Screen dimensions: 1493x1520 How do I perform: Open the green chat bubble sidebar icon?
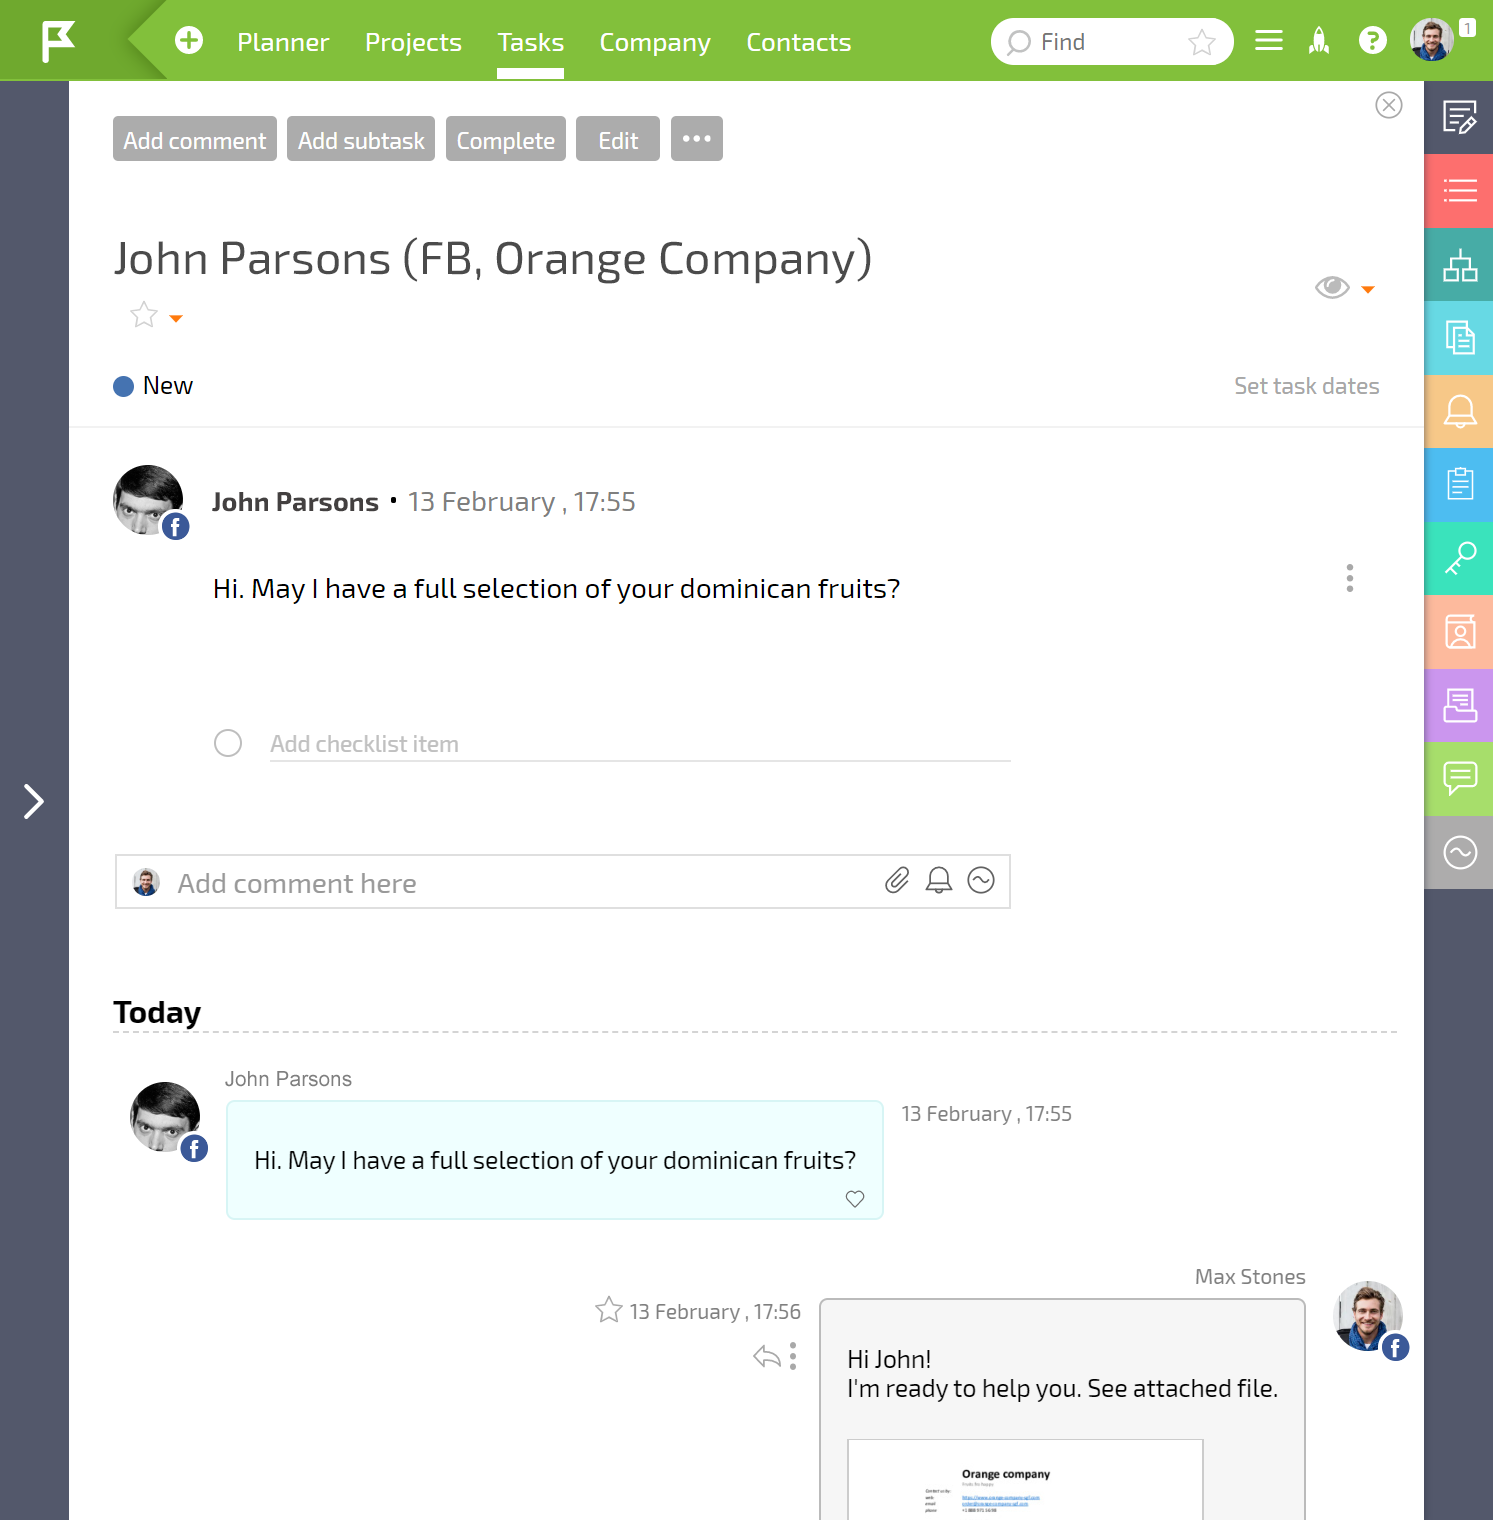[x=1459, y=779]
